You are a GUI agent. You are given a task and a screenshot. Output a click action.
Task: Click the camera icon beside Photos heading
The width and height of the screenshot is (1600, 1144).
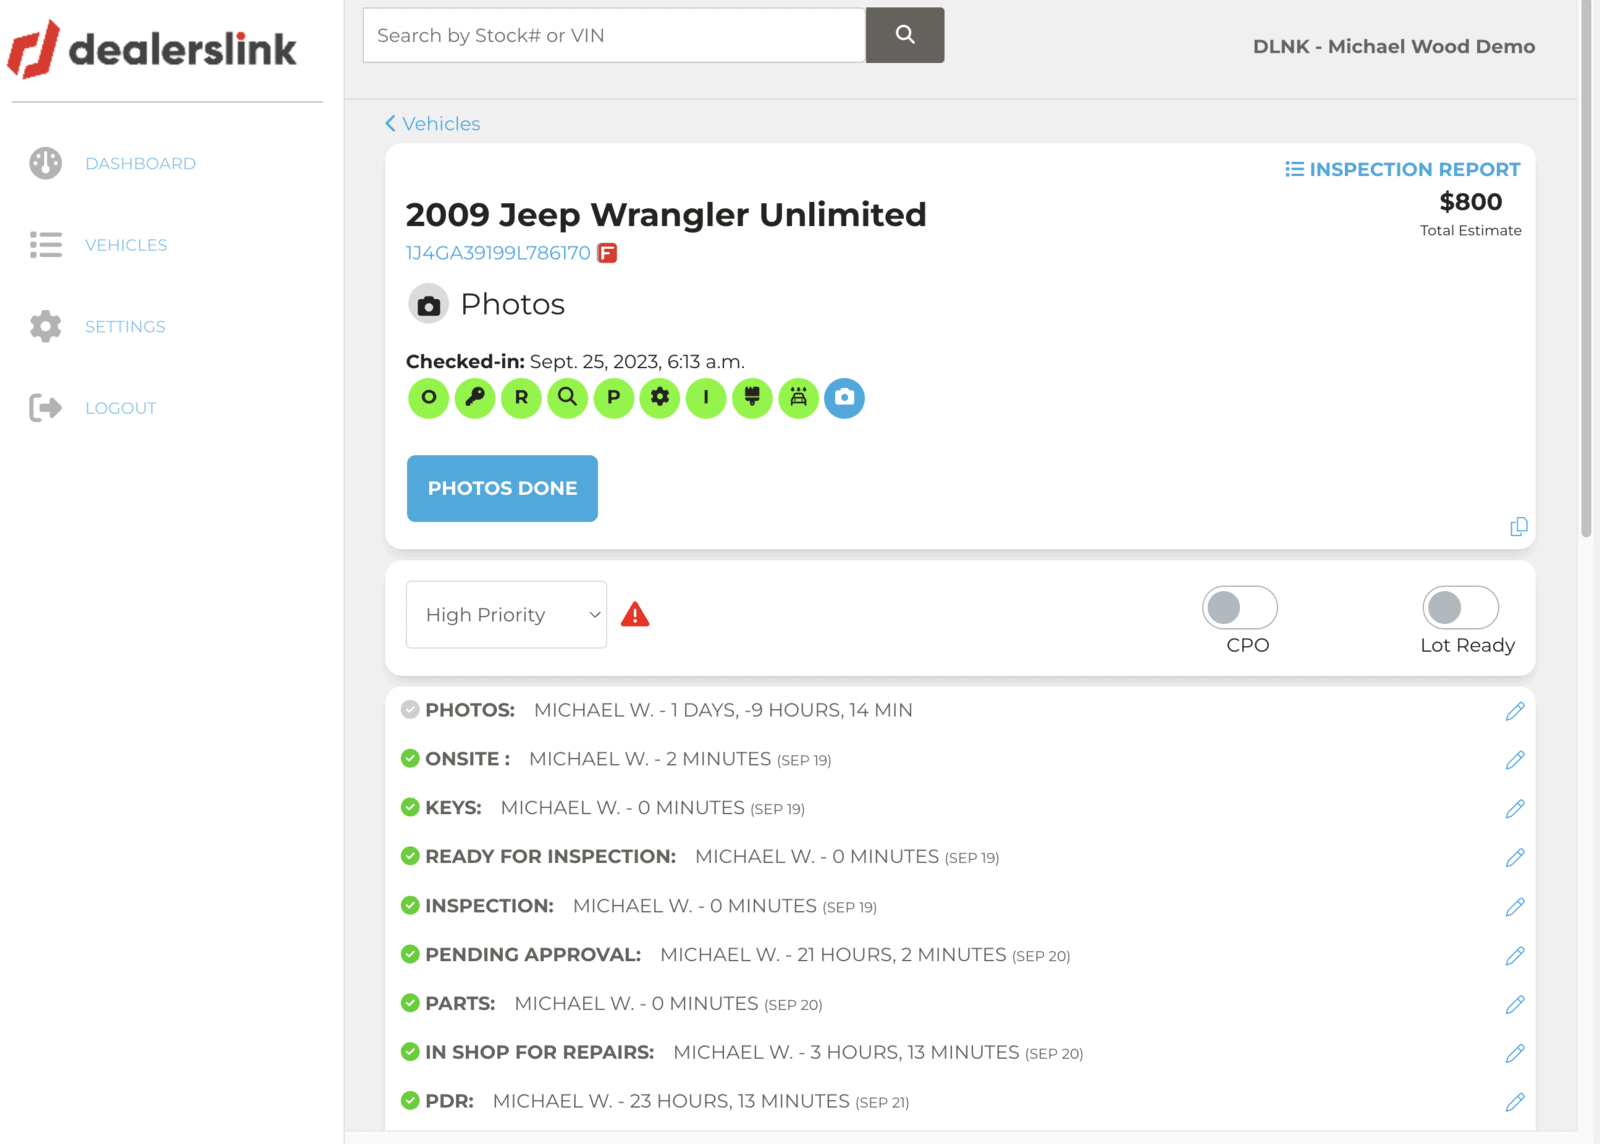428,304
